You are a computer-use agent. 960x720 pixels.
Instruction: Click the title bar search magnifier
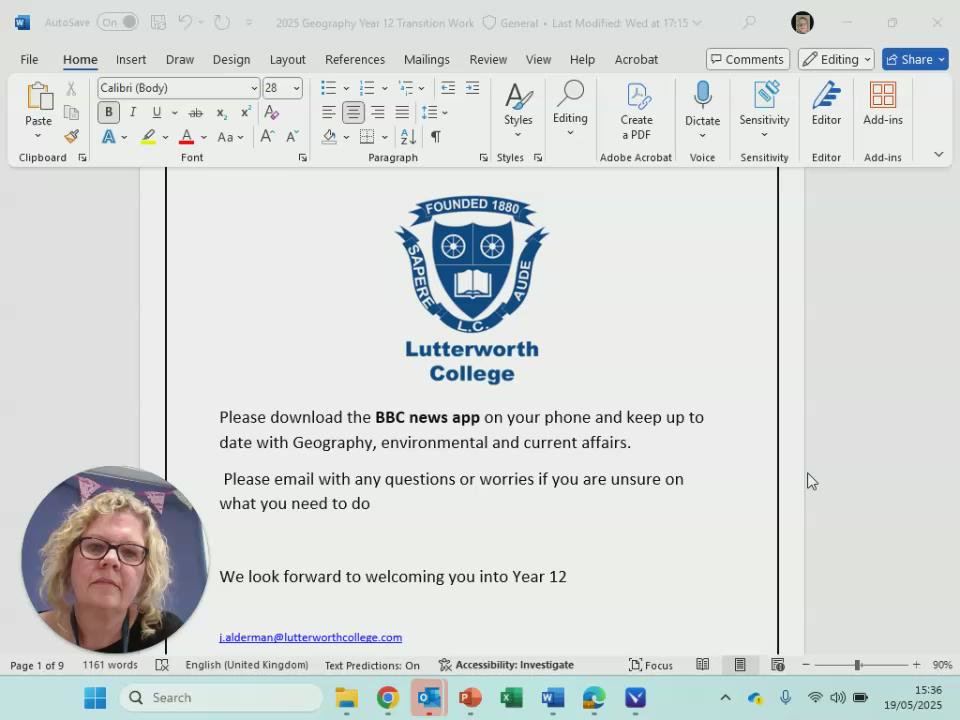point(749,23)
